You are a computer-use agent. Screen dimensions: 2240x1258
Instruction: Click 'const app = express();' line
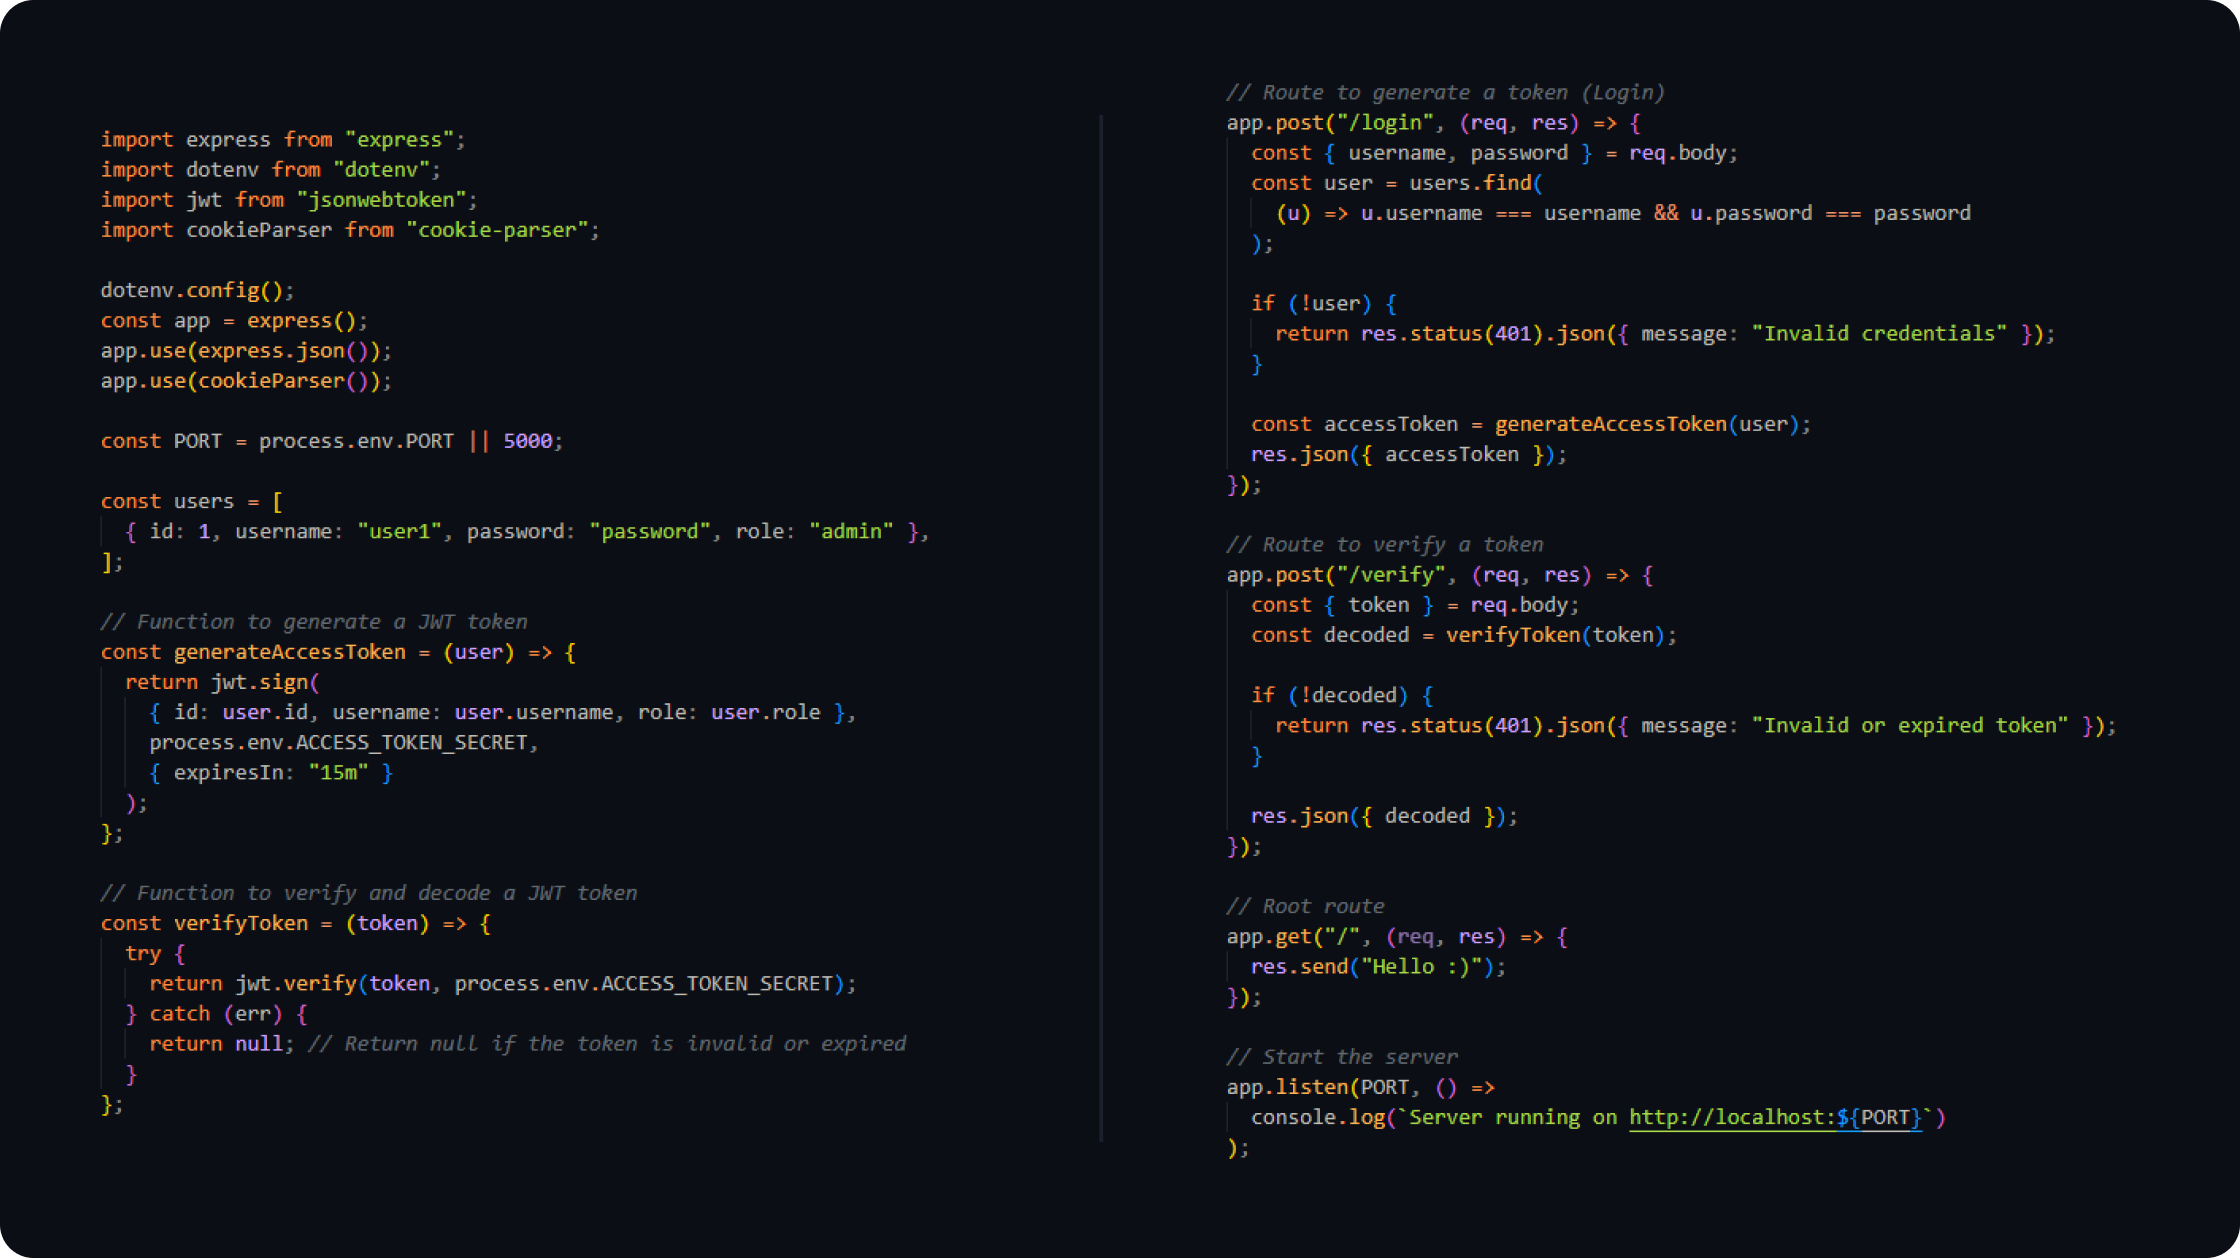click(234, 320)
